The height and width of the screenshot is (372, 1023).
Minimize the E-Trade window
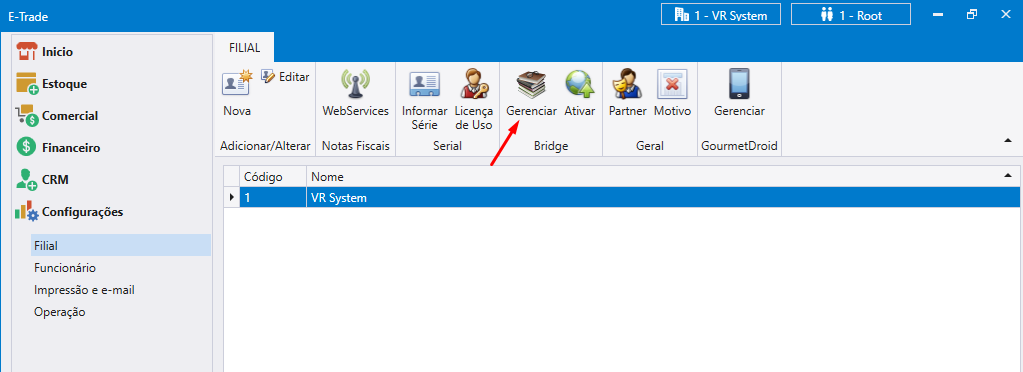[x=938, y=15]
